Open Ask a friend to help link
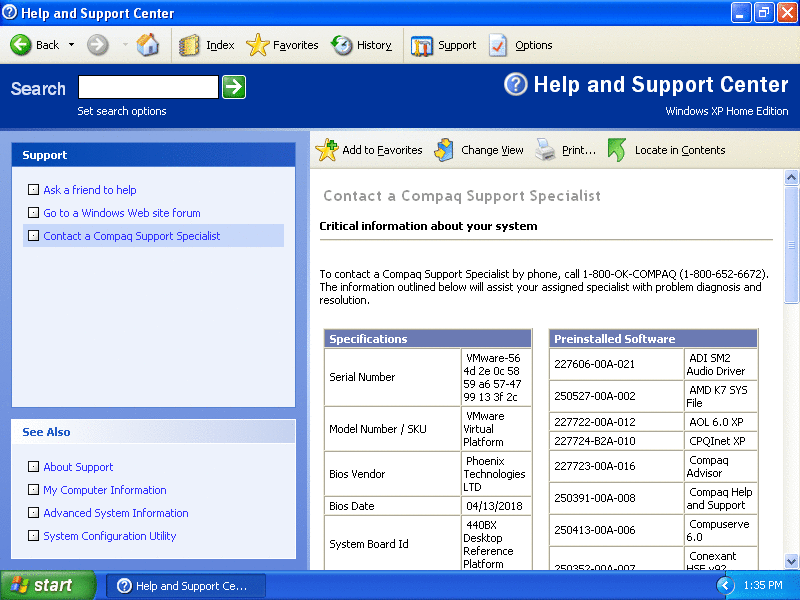 [90, 190]
